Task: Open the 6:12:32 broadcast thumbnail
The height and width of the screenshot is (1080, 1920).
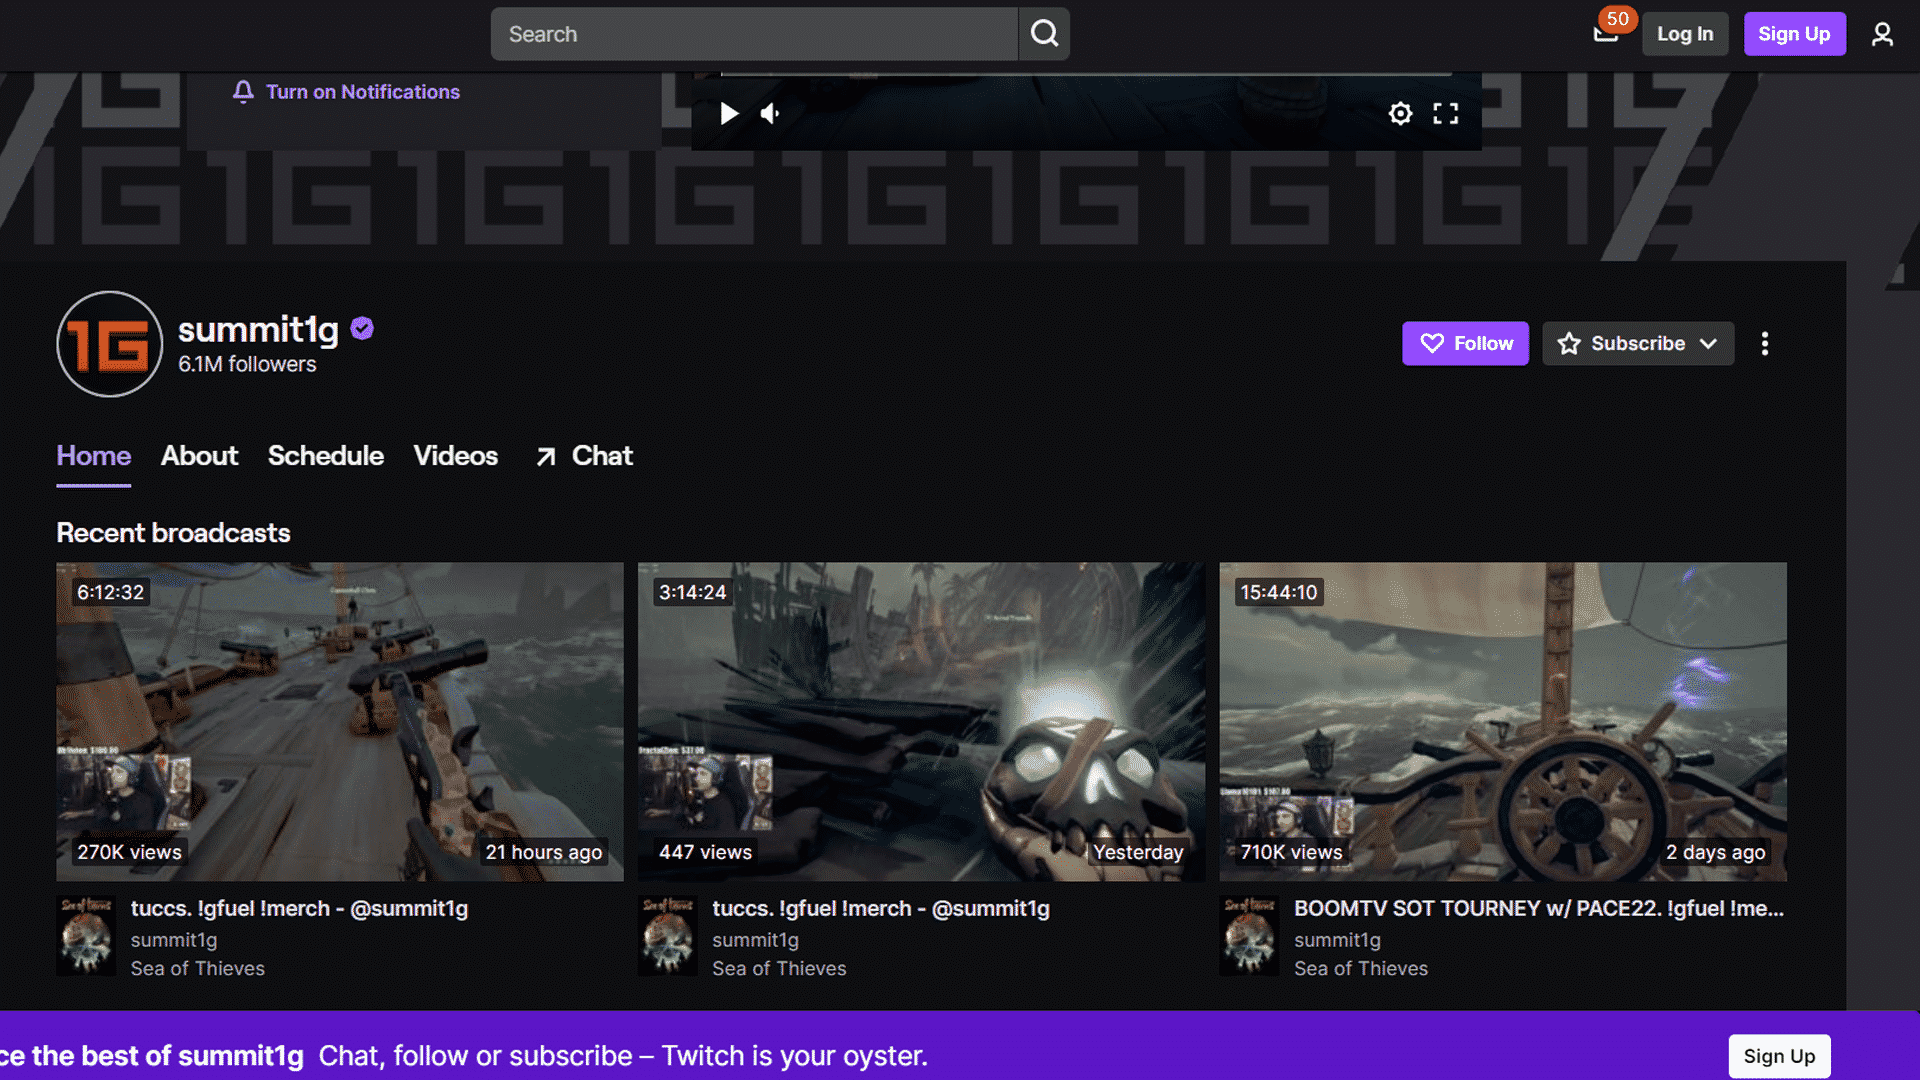Action: 340,721
